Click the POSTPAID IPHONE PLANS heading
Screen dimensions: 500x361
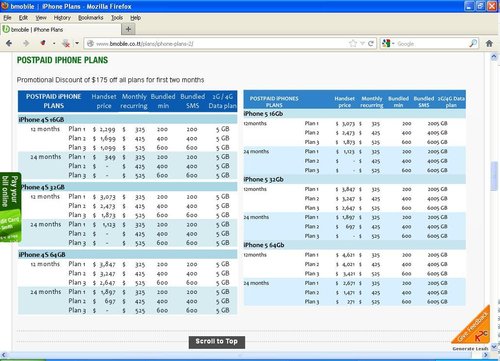(62, 60)
